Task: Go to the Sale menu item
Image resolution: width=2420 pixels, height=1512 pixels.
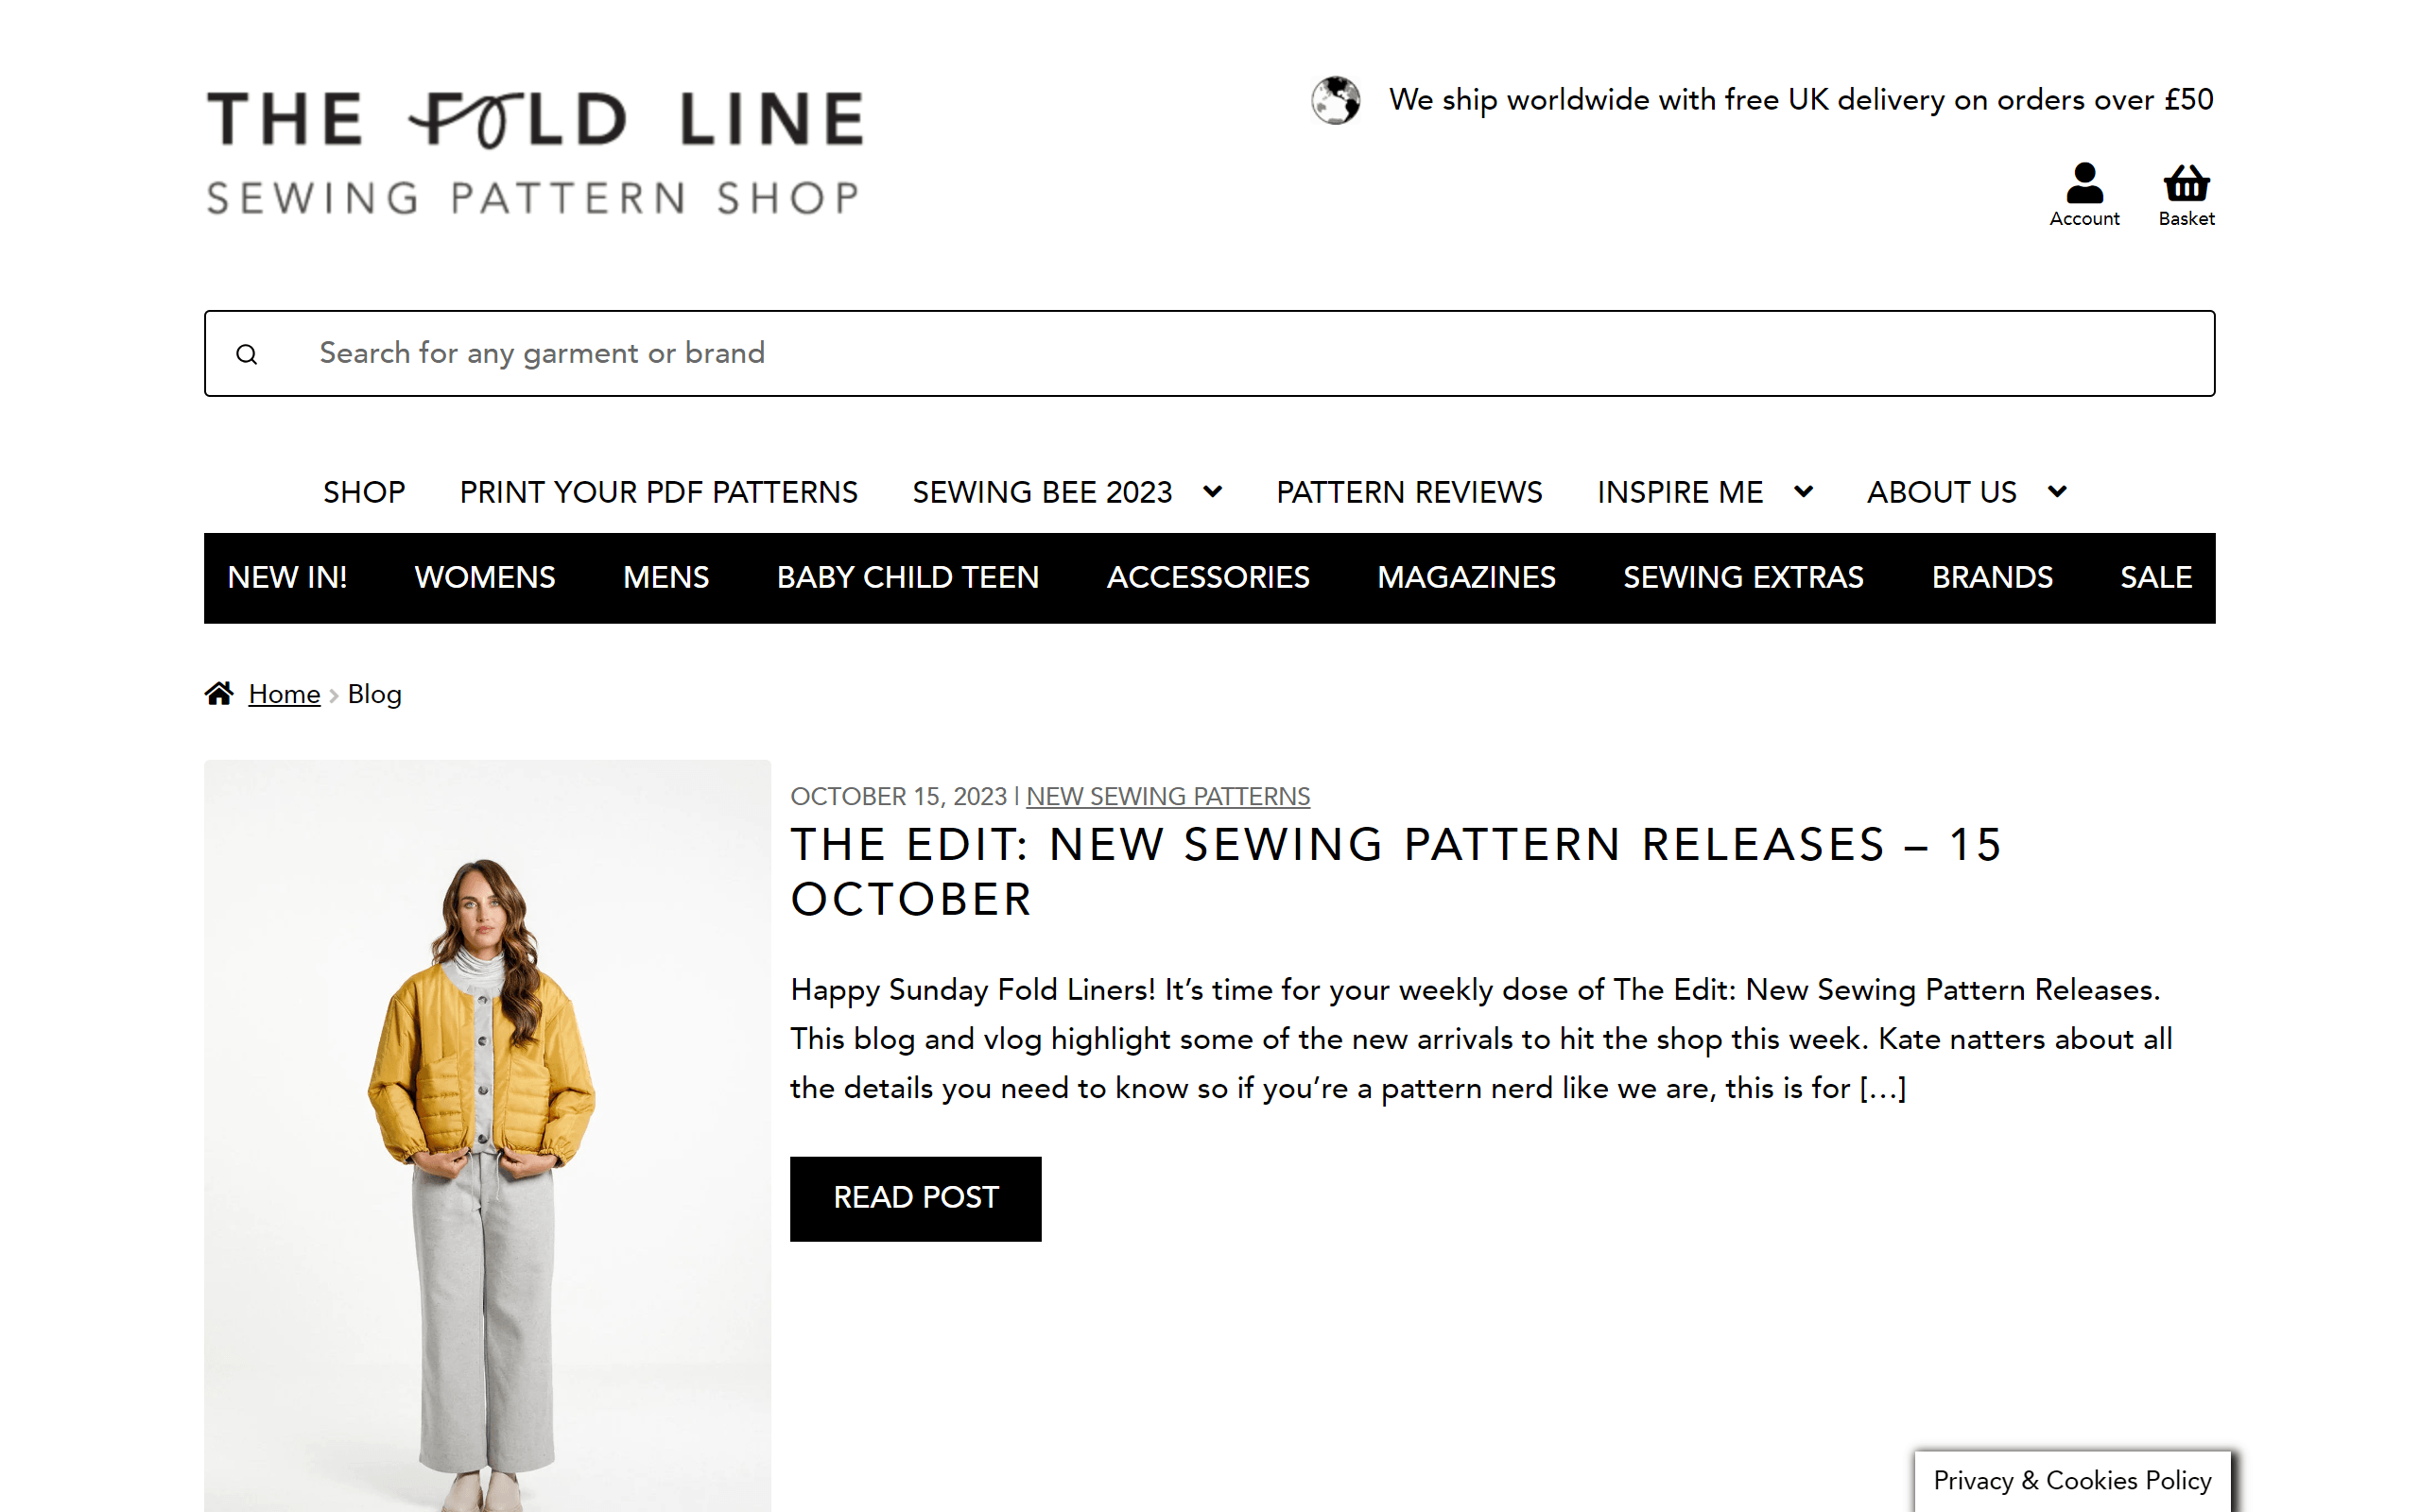Action: [2156, 578]
